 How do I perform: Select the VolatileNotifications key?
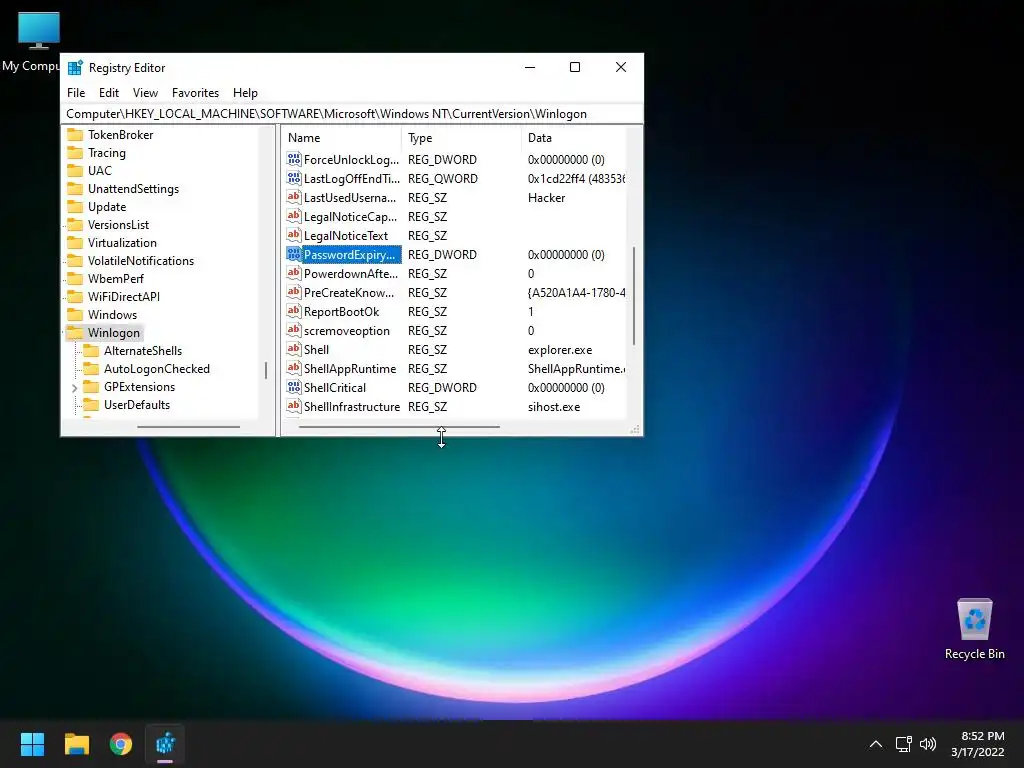(141, 261)
